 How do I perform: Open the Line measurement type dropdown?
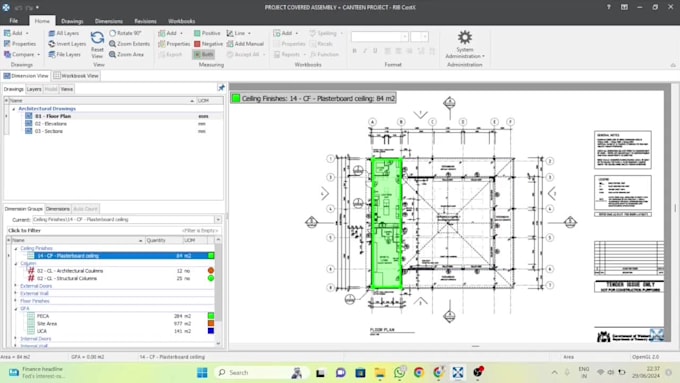249,33
